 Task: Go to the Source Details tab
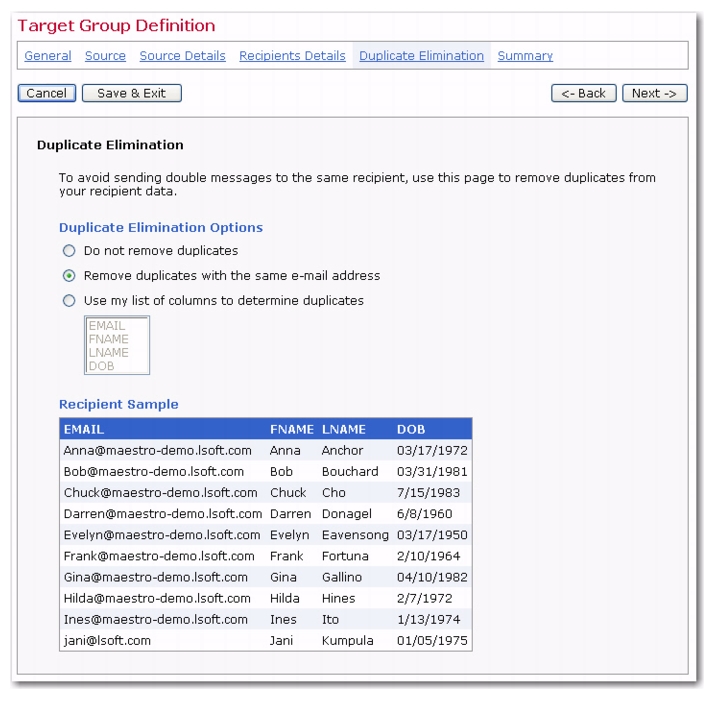click(x=182, y=56)
